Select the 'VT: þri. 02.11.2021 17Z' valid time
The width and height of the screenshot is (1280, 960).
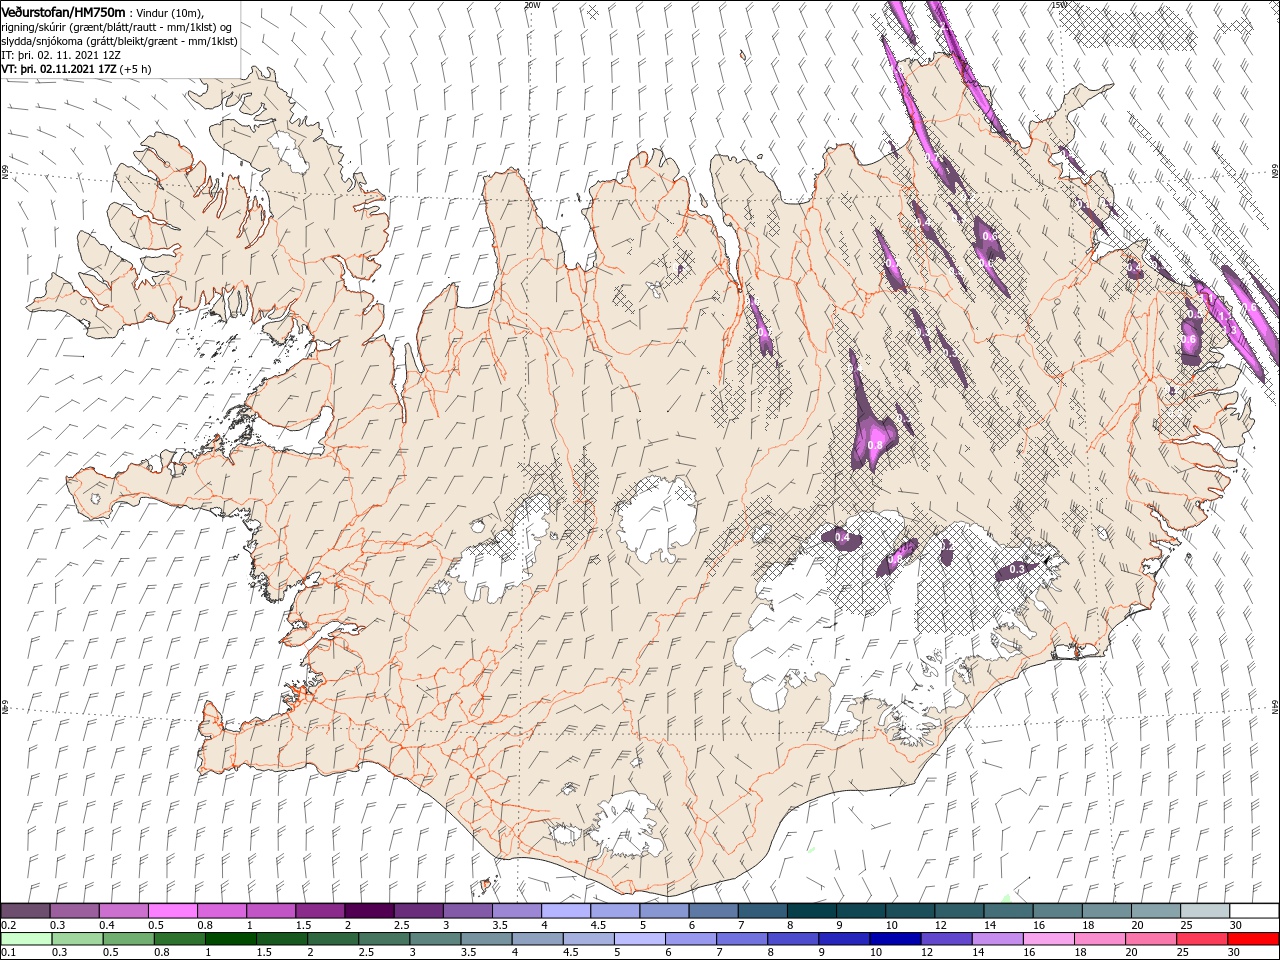(x=58, y=69)
